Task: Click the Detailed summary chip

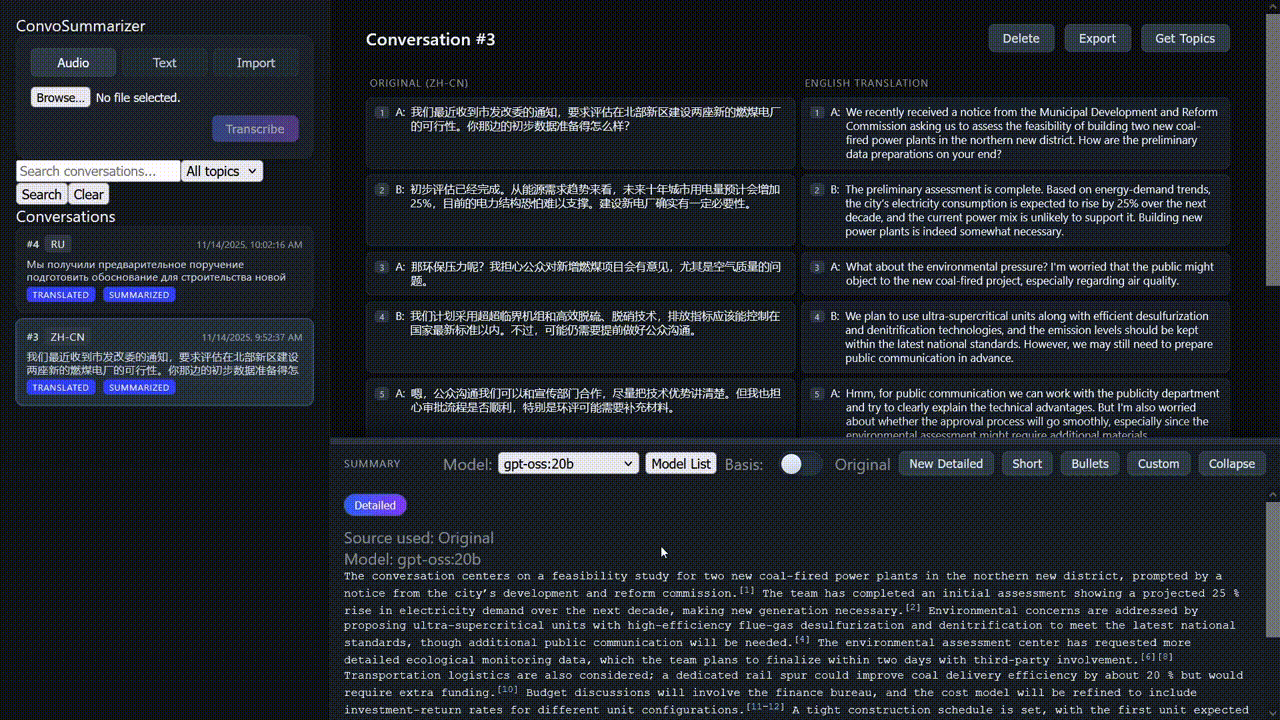Action: click(375, 505)
